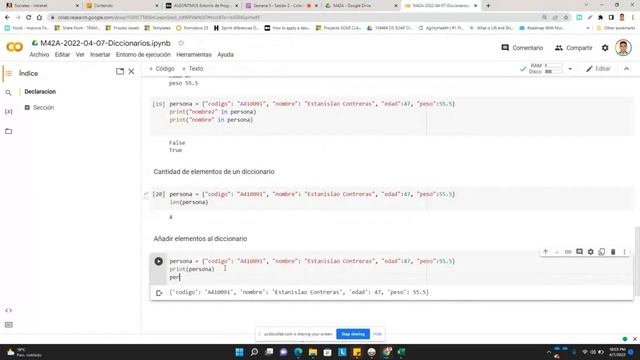Image resolution: width=640 pixels, height=360 pixels.
Task: Open the variables {x} sidebar panel
Action: coord(9,111)
